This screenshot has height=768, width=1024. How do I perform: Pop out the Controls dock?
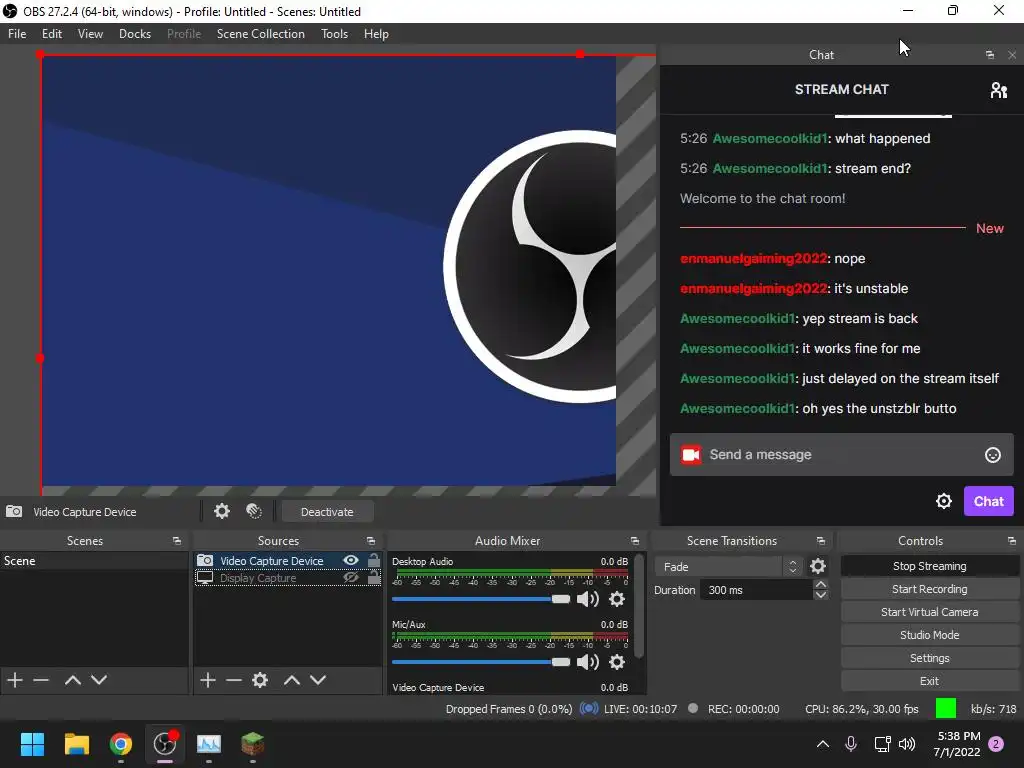tap(1012, 541)
